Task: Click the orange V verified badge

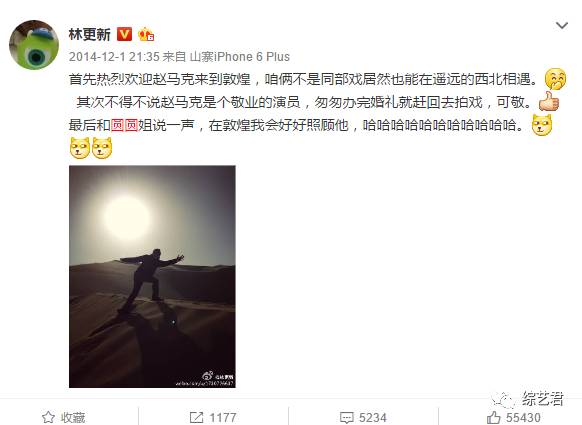Action: point(124,34)
